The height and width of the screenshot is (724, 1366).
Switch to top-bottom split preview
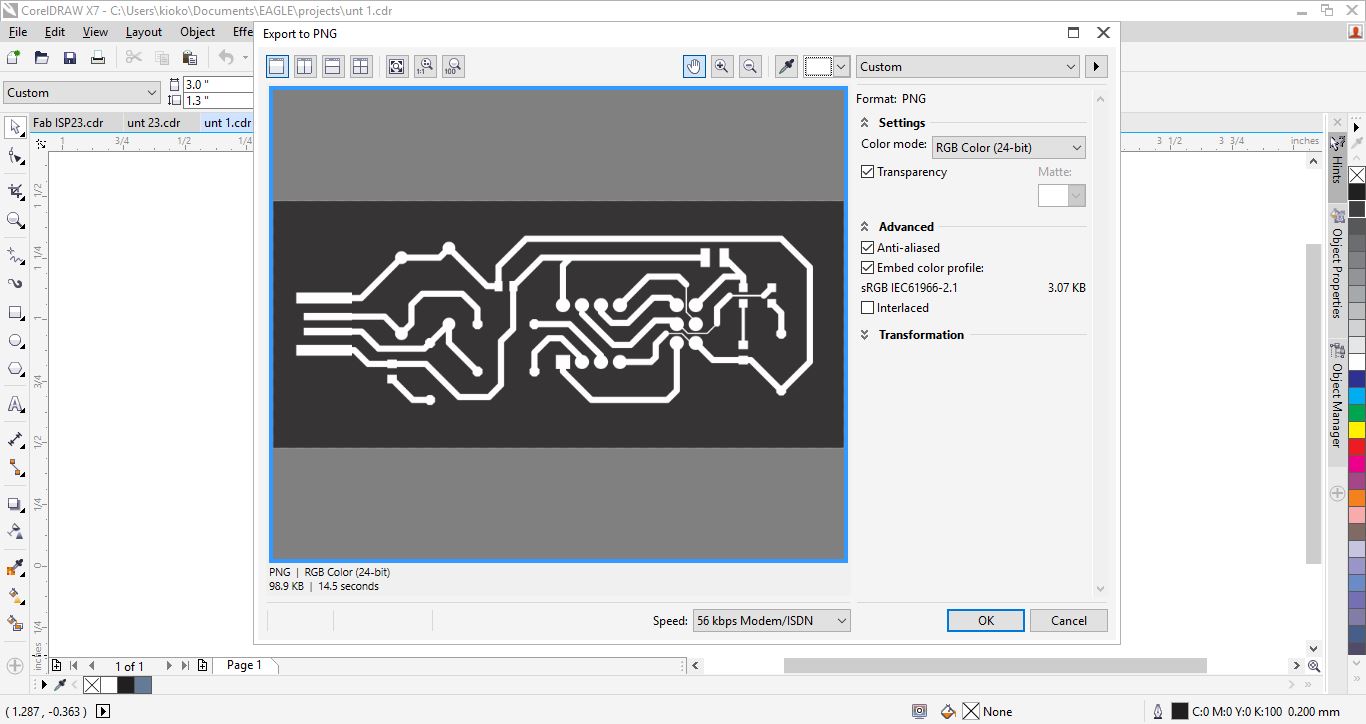(x=333, y=67)
